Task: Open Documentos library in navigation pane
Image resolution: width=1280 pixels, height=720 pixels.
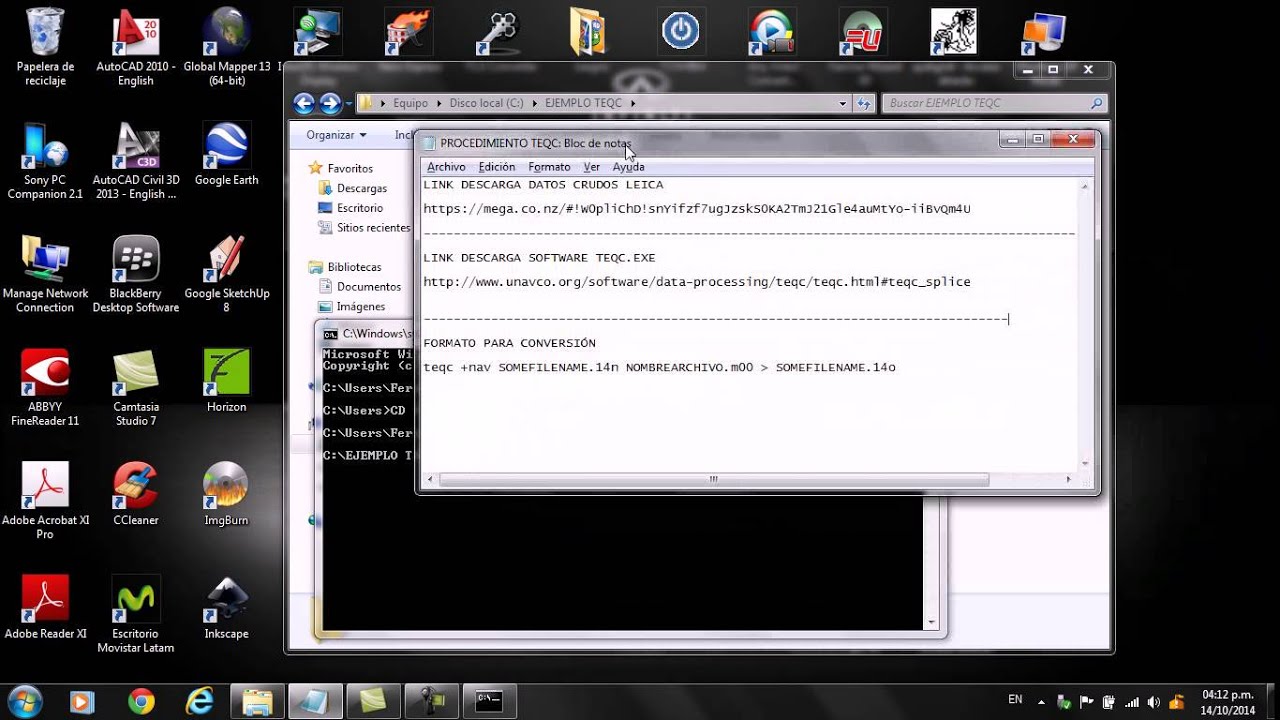Action: 368,287
